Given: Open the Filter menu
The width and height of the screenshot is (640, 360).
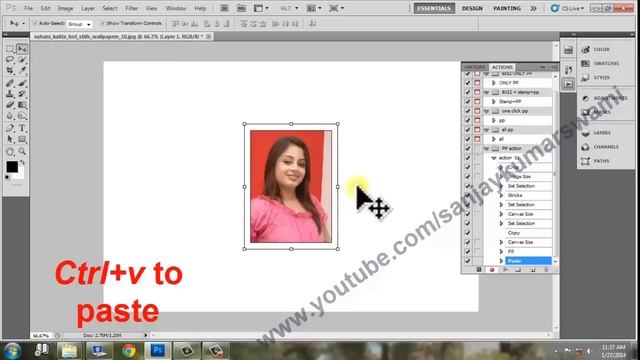Looking at the screenshot, I should [131, 8].
